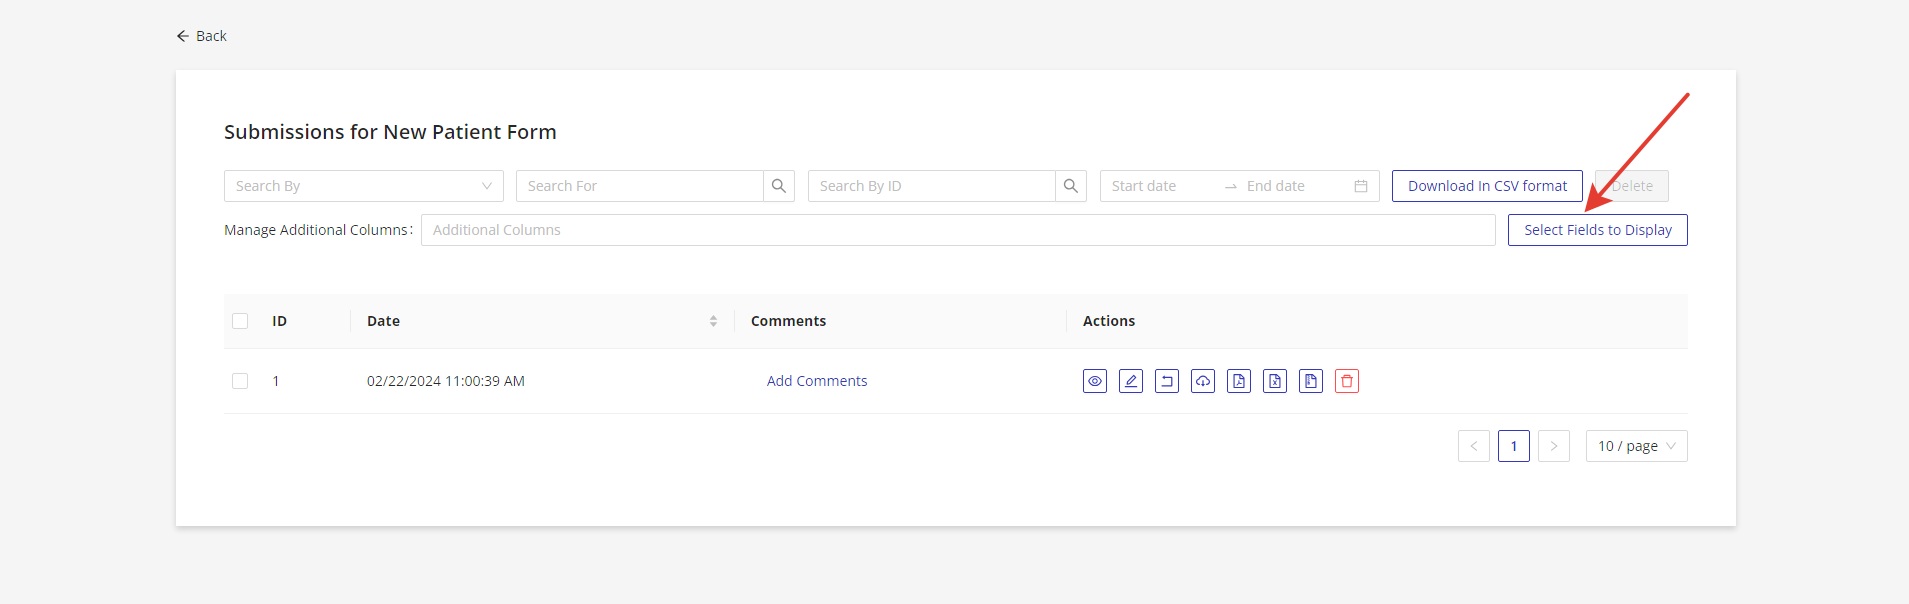Export the submission as PDF file
Screen dimensions: 1909x604
1238,381
